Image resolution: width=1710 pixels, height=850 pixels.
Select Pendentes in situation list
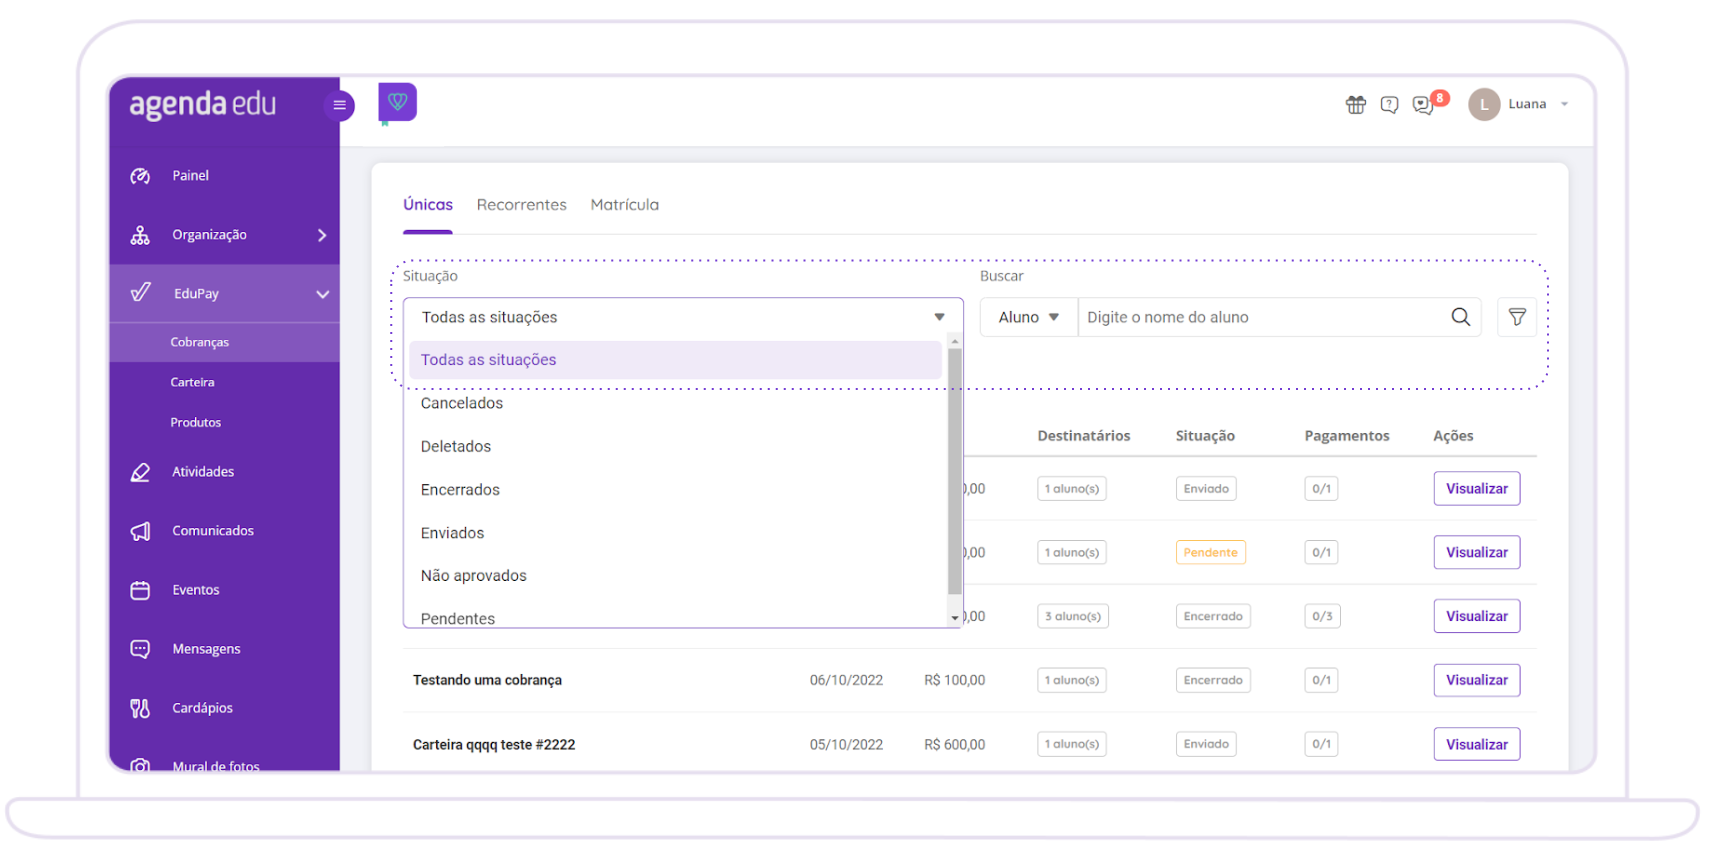point(675,617)
